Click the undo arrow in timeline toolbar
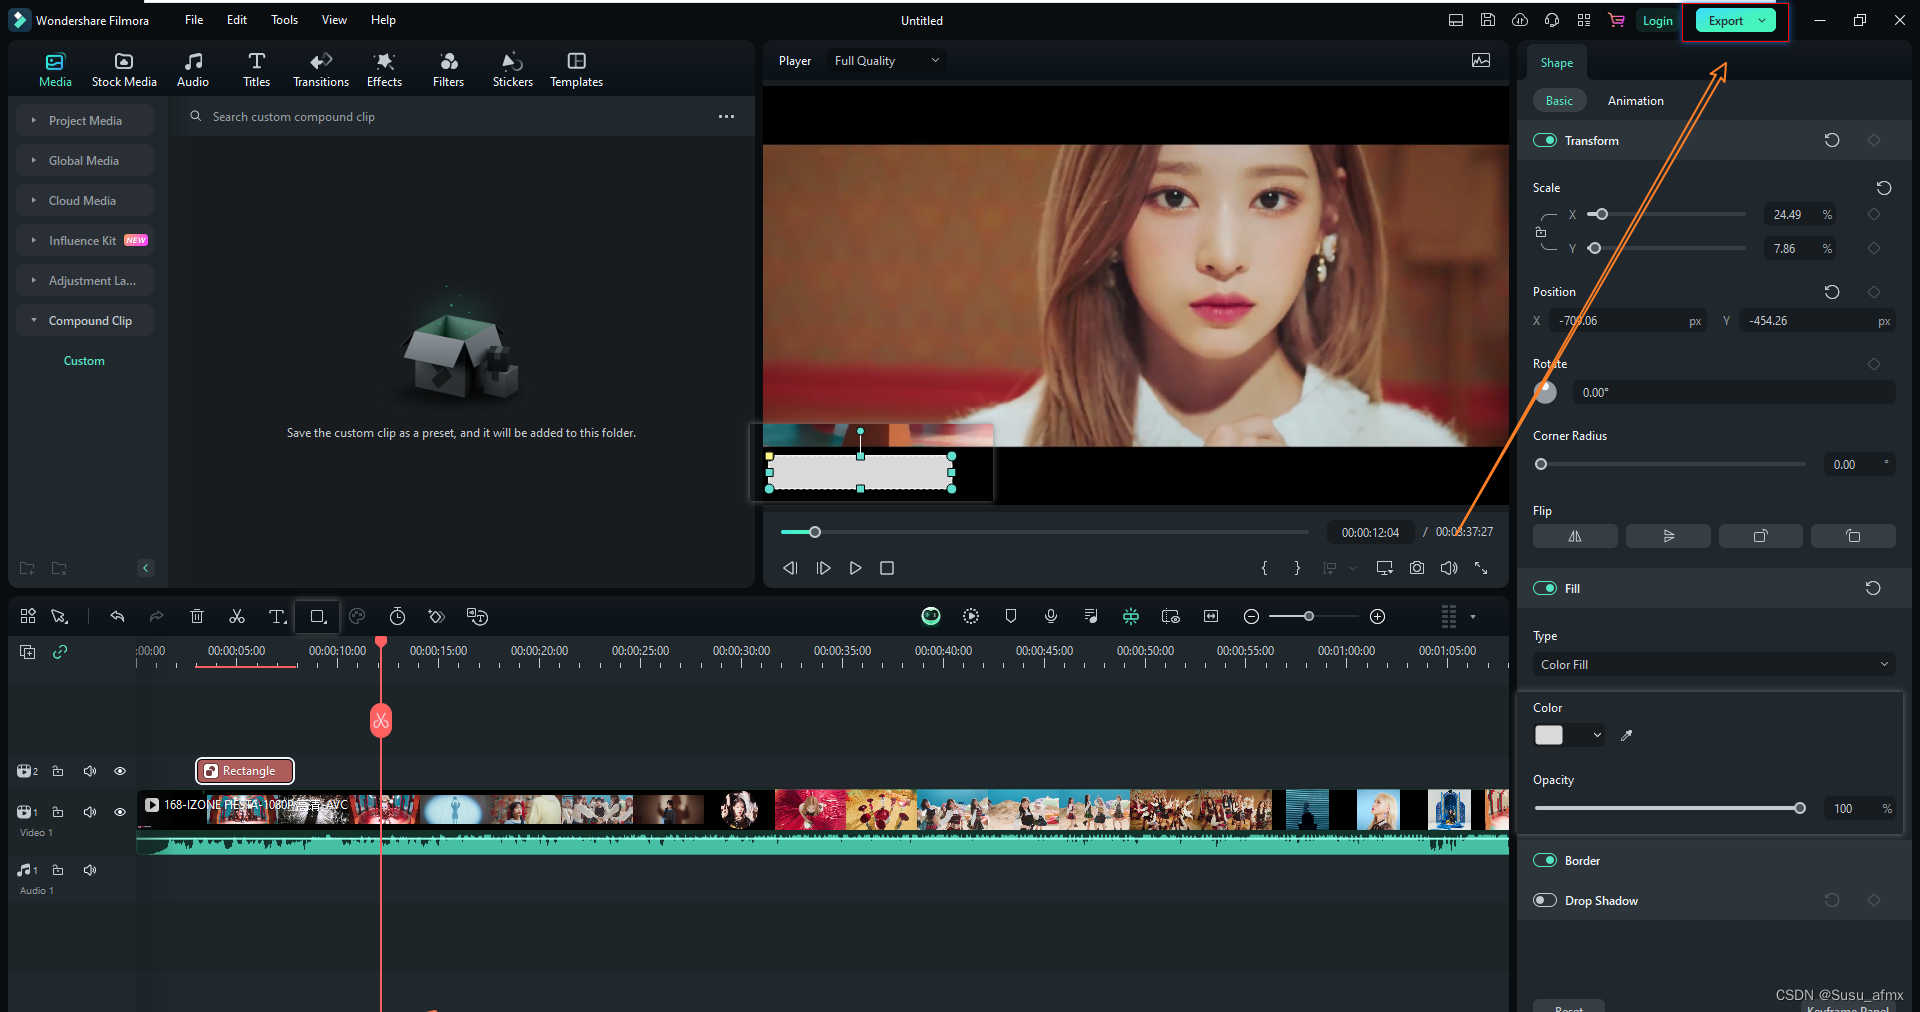 click(117, 617)
